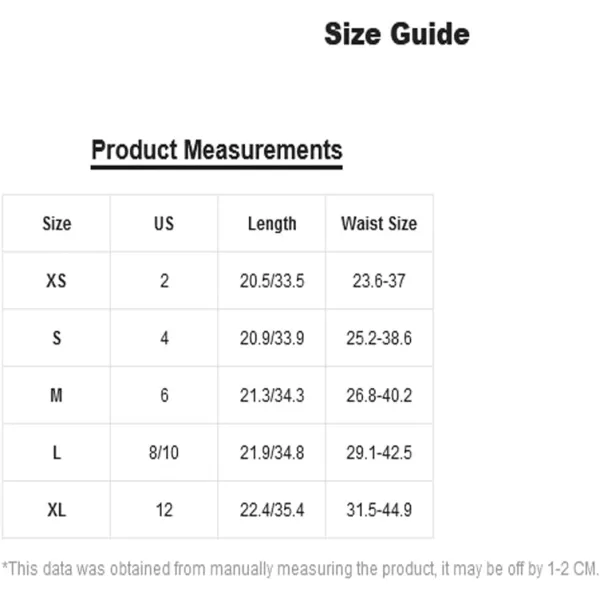Click waist value 29.1-42.5
The width and height of the screenshot is (600, 600).
click(x=379, y=453)
